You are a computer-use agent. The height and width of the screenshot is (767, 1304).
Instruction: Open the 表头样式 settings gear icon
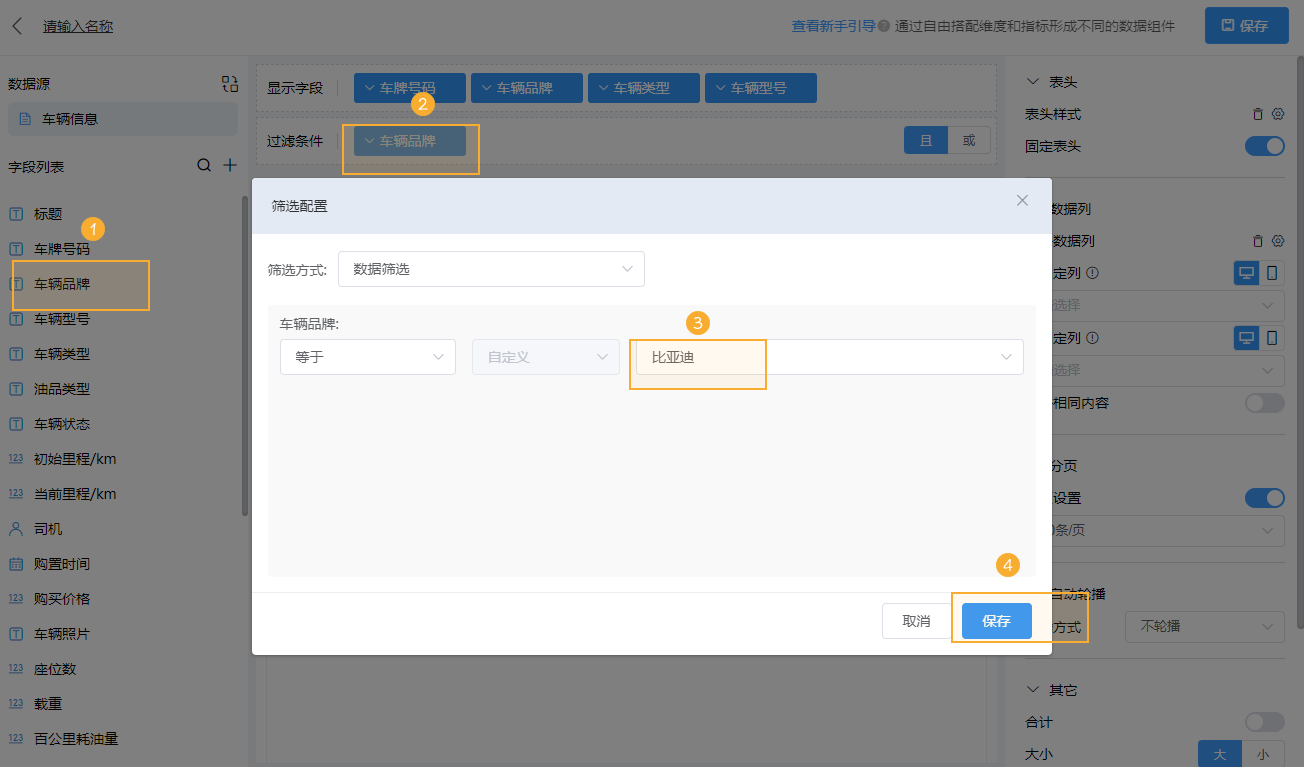point(1277,114)
